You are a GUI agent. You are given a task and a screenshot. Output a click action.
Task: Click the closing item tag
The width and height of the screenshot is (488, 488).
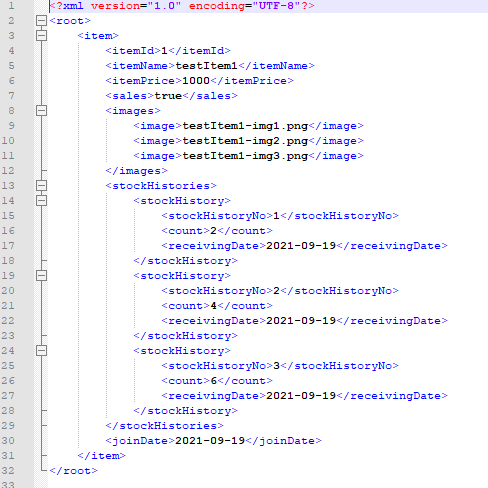pos(101,456)
